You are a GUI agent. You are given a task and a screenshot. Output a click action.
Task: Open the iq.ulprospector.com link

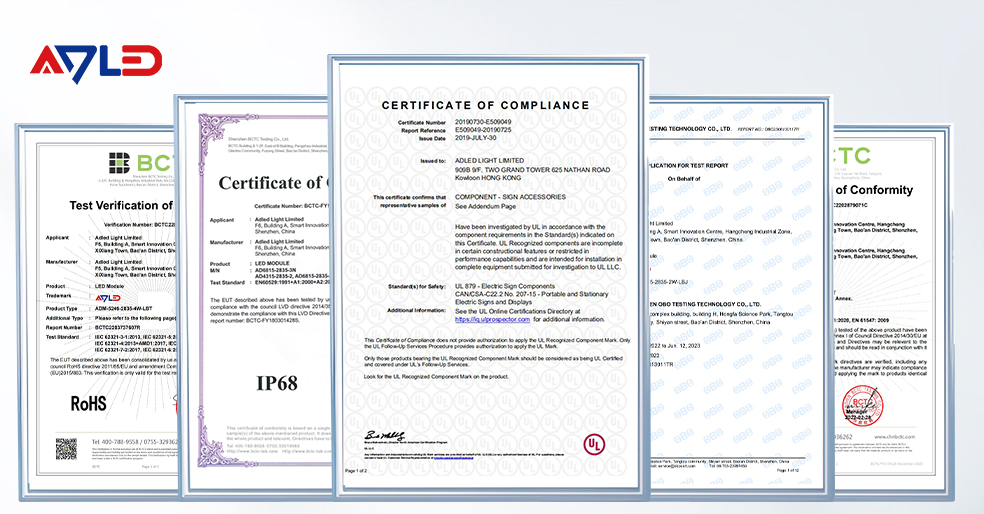coord(493,319)
